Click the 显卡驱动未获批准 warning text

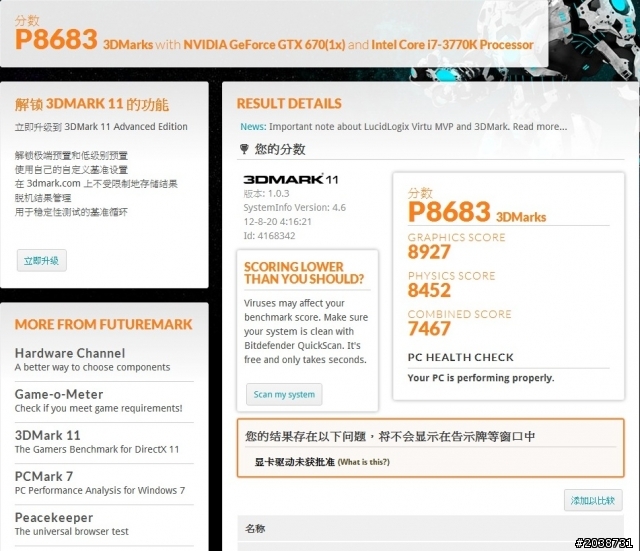(294, 462)
